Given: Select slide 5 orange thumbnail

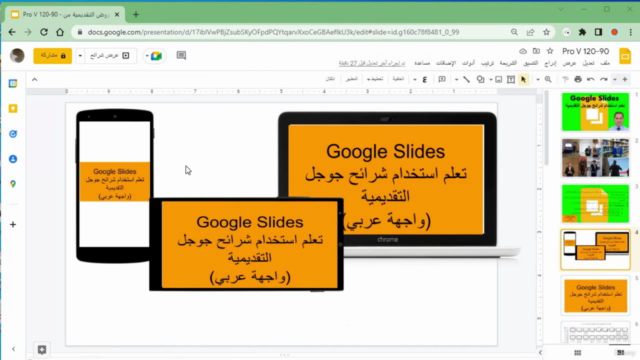Looking at the screenshot, I should point(595,296).
